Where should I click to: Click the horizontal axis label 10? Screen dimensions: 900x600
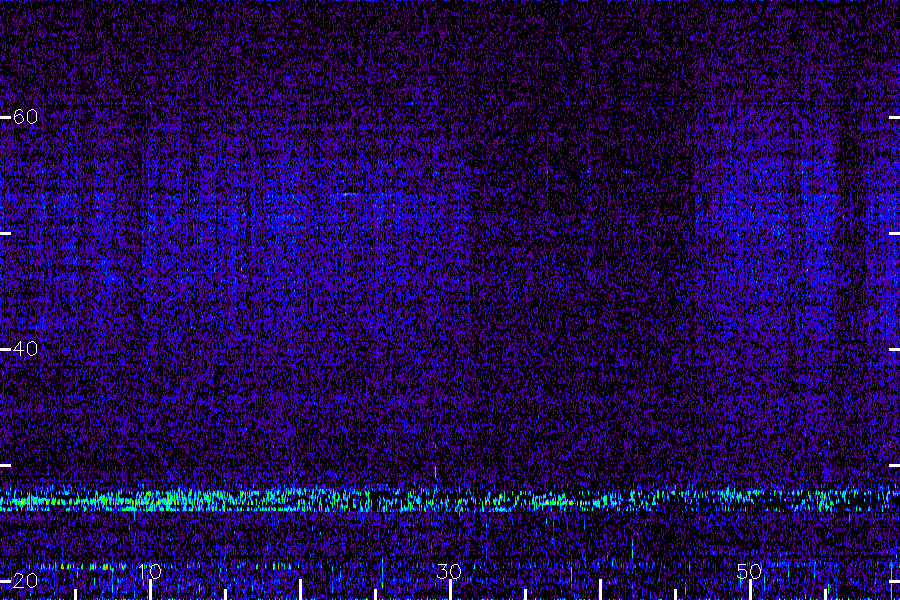pos(150,571)
